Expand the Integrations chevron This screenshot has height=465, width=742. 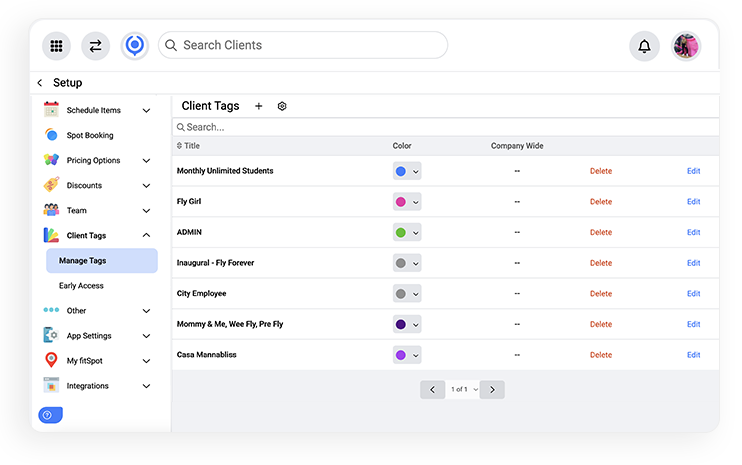[147, 386]
